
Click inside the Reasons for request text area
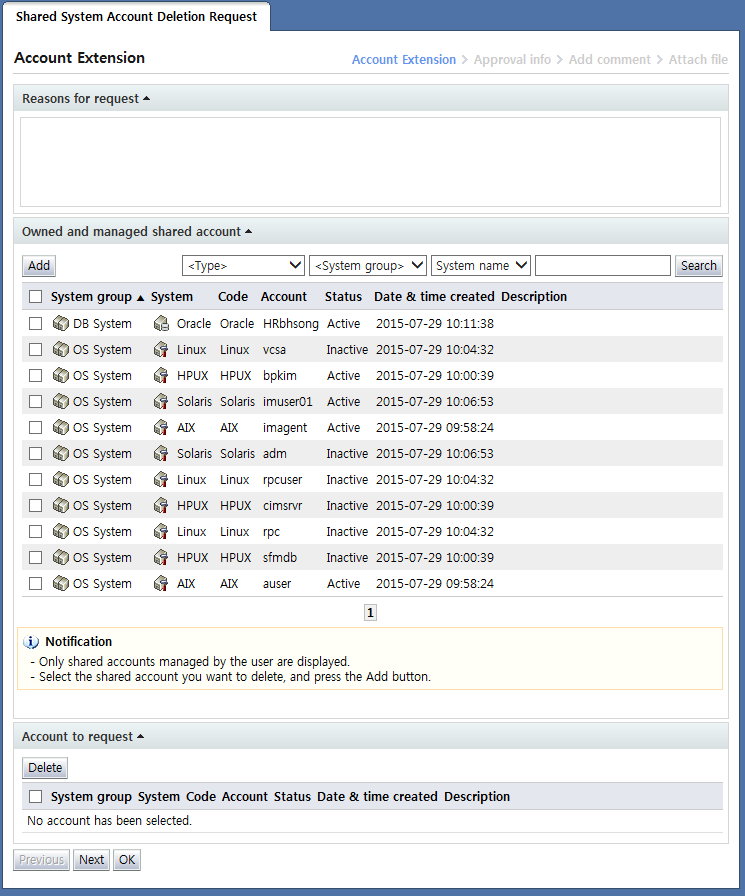pos(370,162)
